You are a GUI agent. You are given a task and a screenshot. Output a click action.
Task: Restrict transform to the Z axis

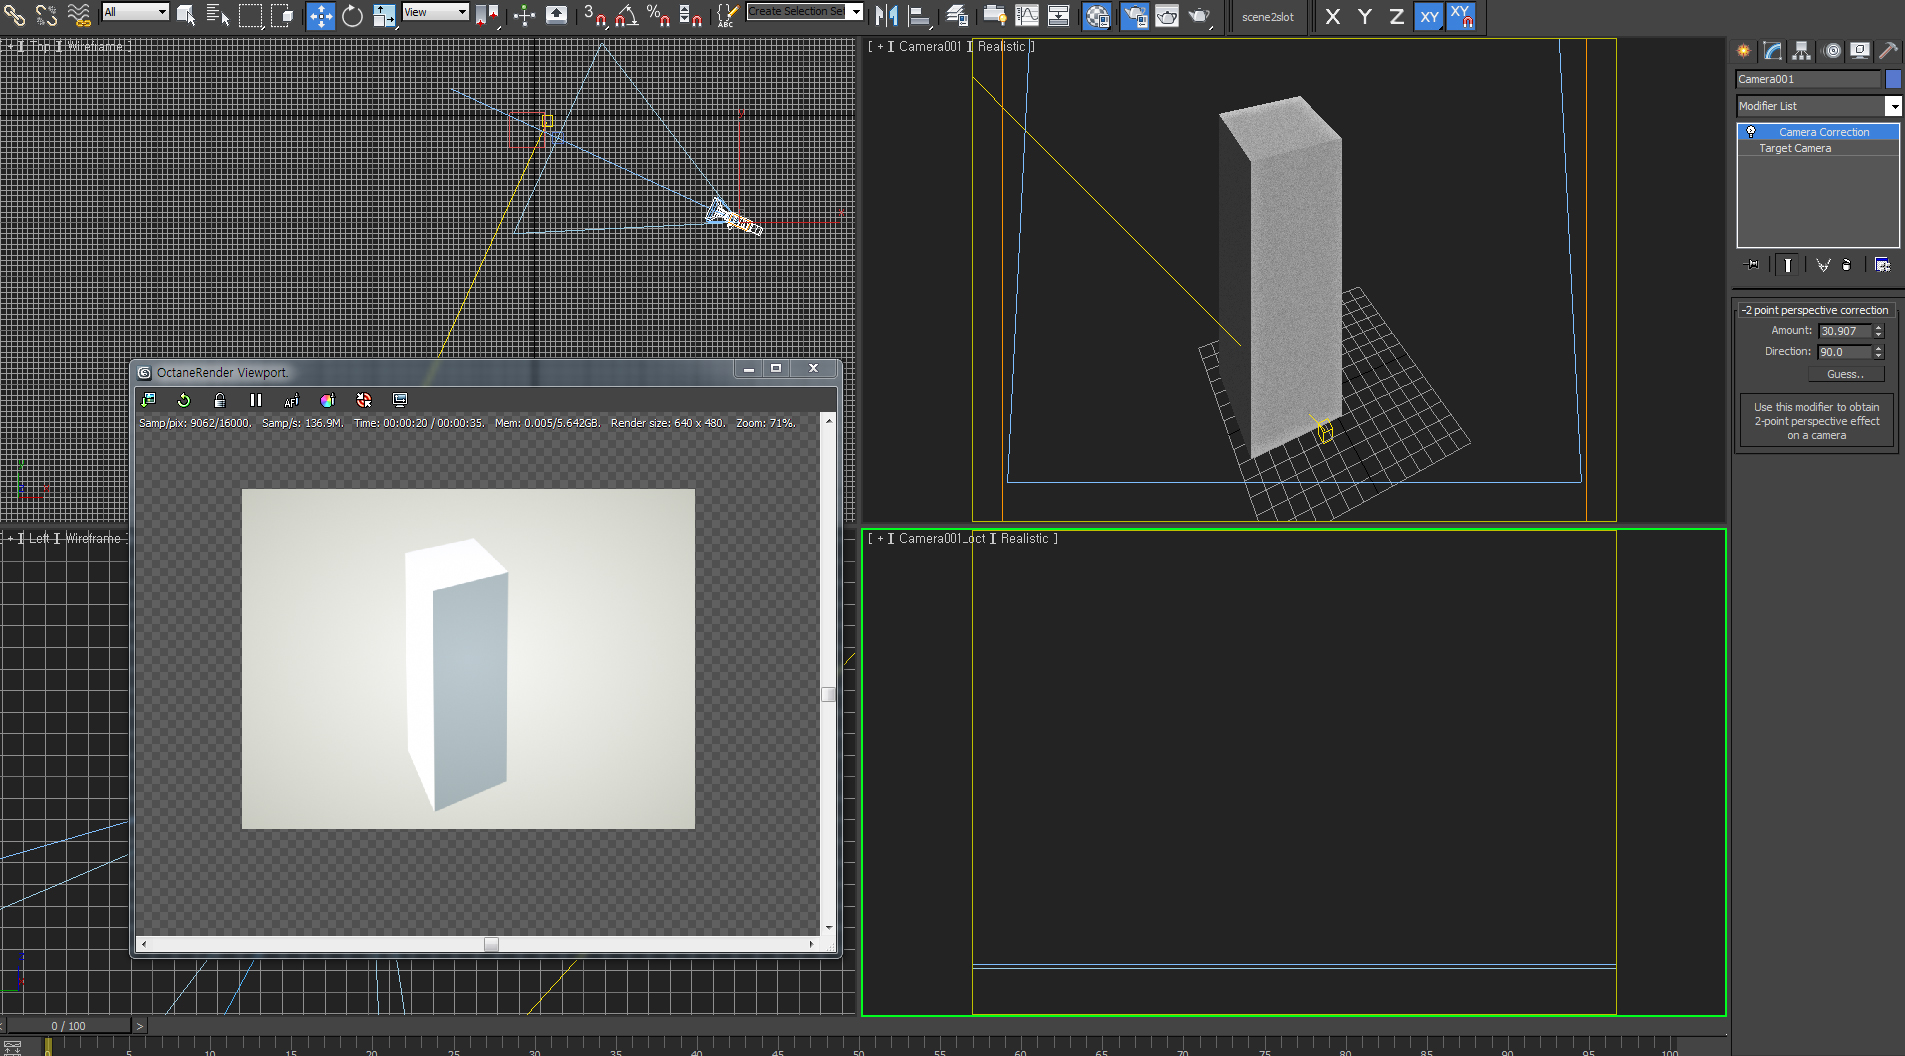[x=1396, y=17]
